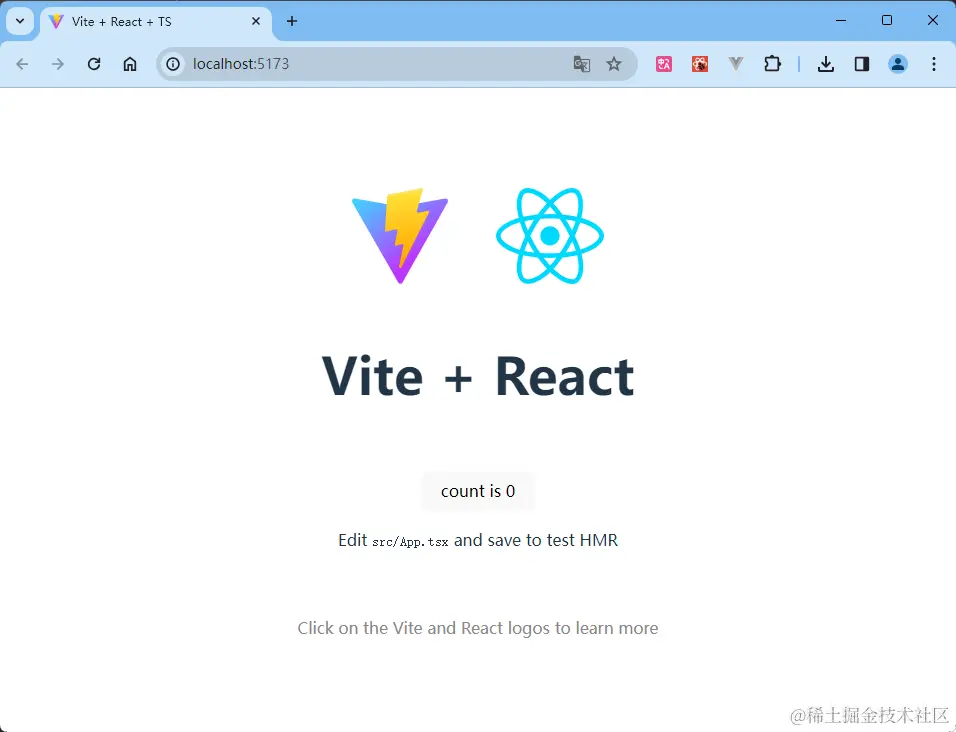Close the browser window
The height and width of the screenshot is (732, 956).
pyautogui.click(x=933, y=21)
